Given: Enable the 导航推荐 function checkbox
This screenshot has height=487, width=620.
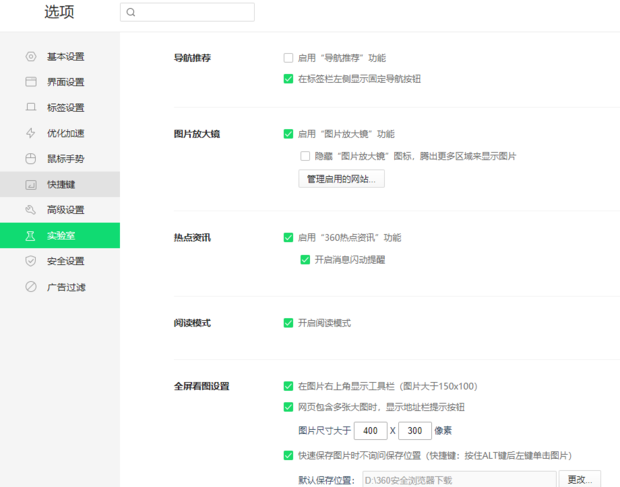Looking at the screenshot, I should coord(288,58).
